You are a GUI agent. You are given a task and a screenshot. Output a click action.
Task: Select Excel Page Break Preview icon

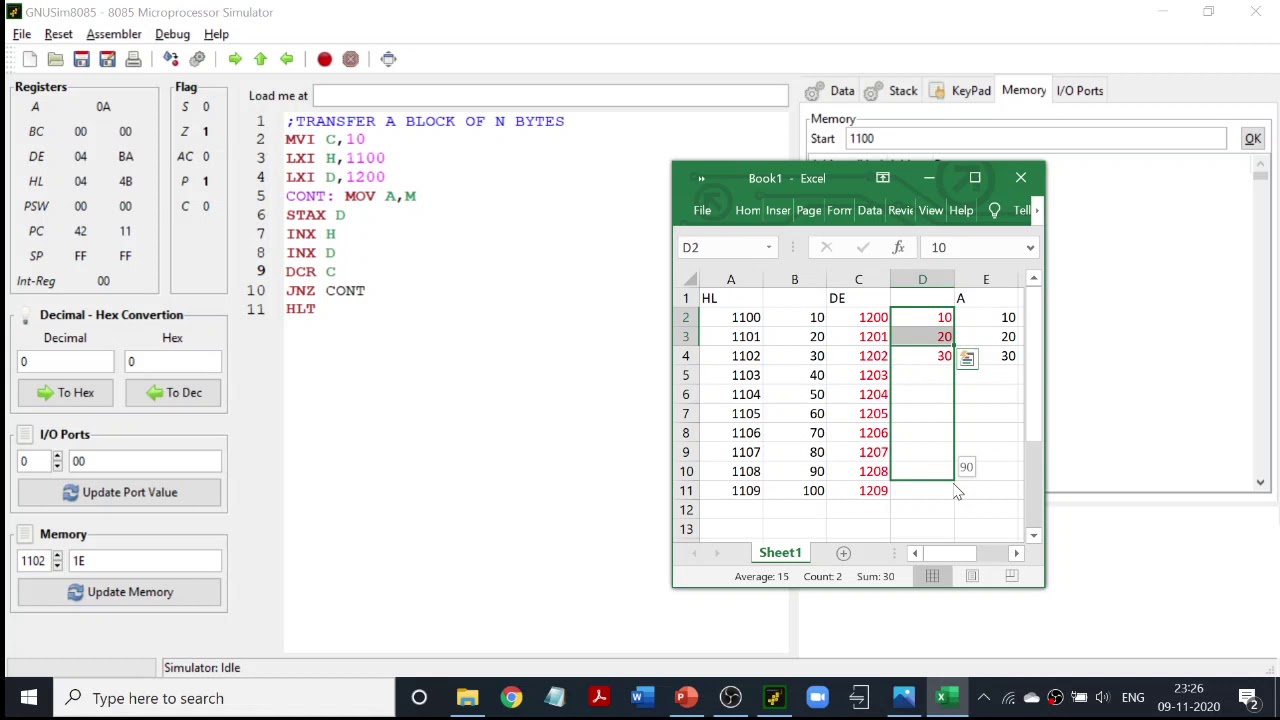pyautogui.click(x=1011, y=576)
